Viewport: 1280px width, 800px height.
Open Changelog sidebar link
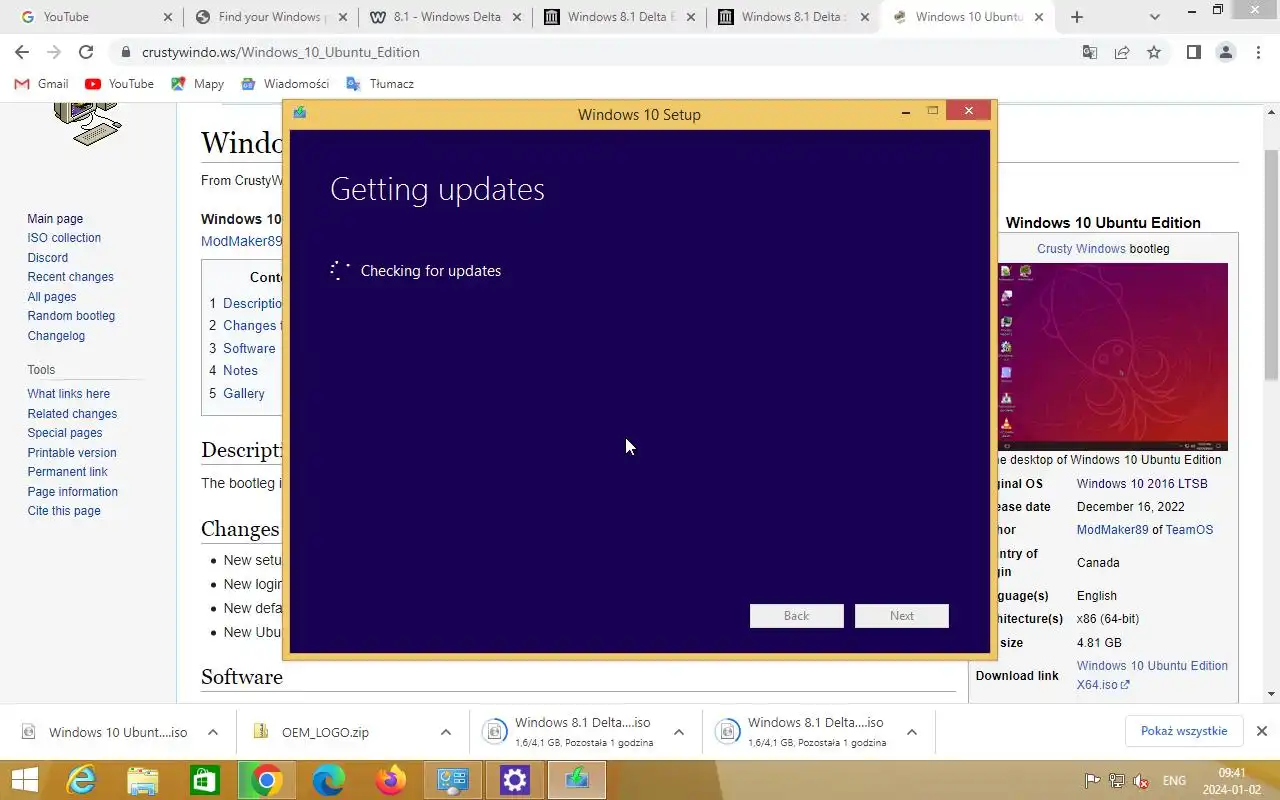tap(56, 336)
